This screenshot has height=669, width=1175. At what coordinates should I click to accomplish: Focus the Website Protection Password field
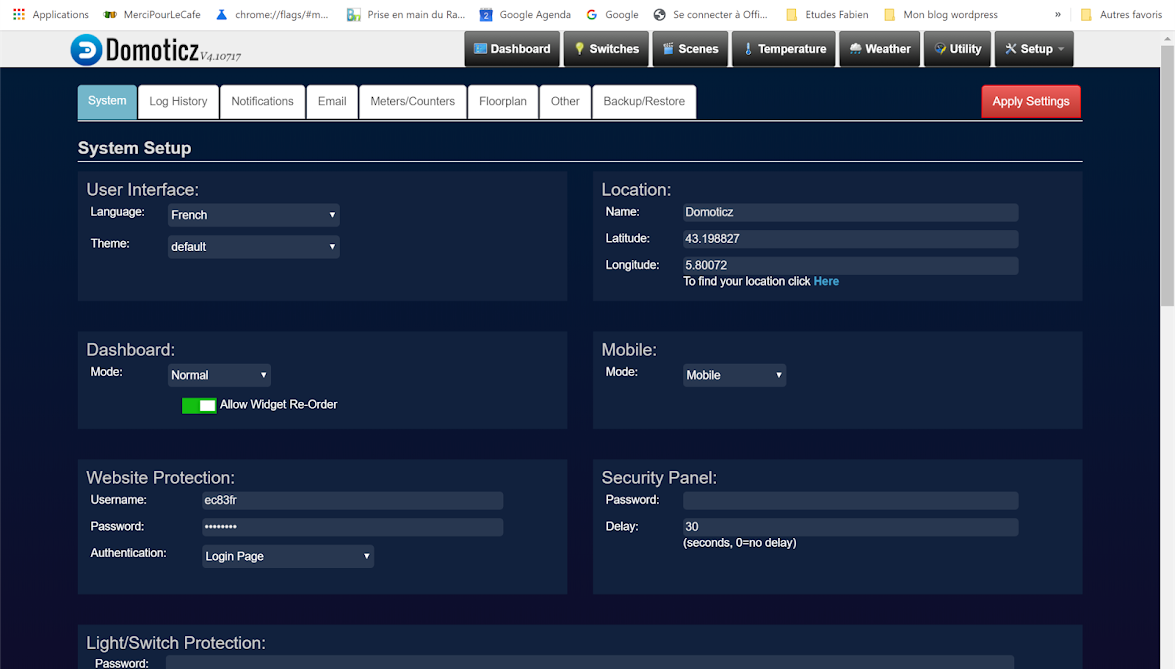(352, 527)
